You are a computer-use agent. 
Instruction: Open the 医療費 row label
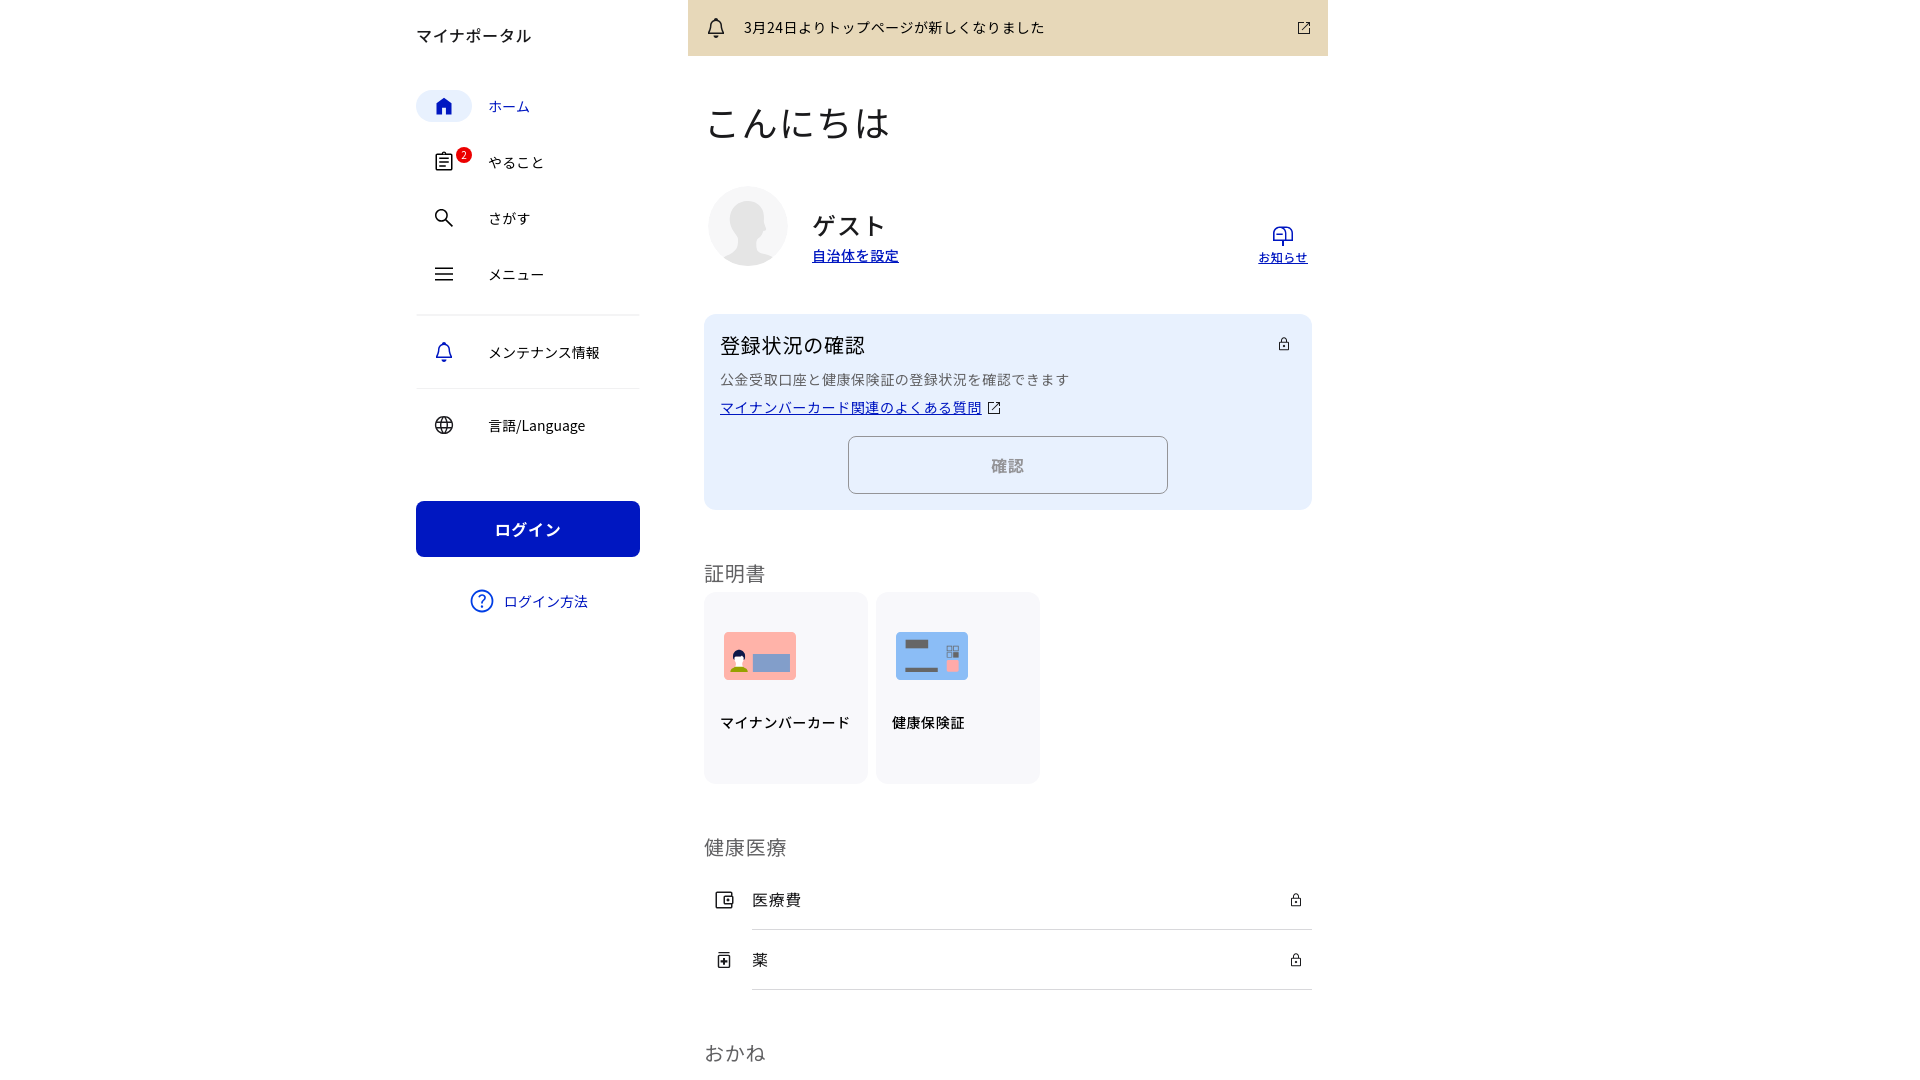click(x=776, y=900)
